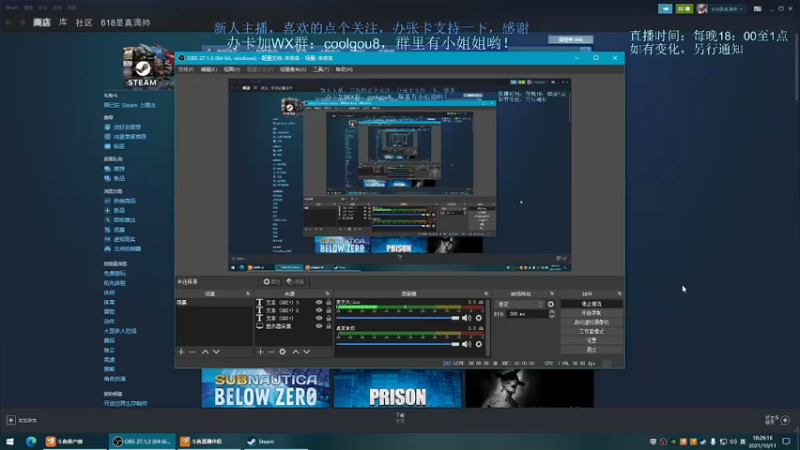Open Steam Community tab
This screenshot has width=800, height=450.
[84, 22]
